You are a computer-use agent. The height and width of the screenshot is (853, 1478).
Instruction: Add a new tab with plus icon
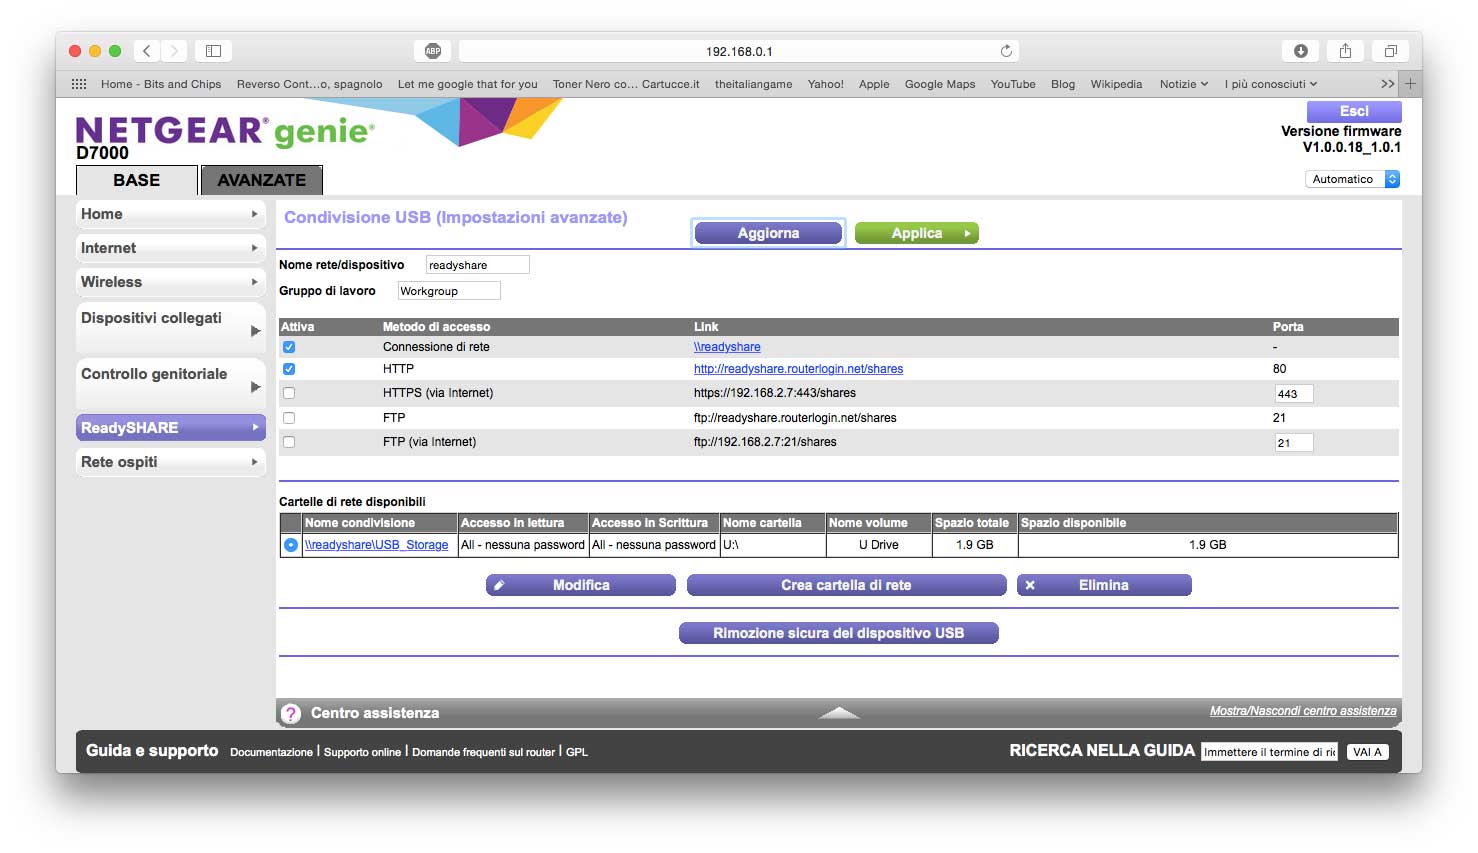1411,84
